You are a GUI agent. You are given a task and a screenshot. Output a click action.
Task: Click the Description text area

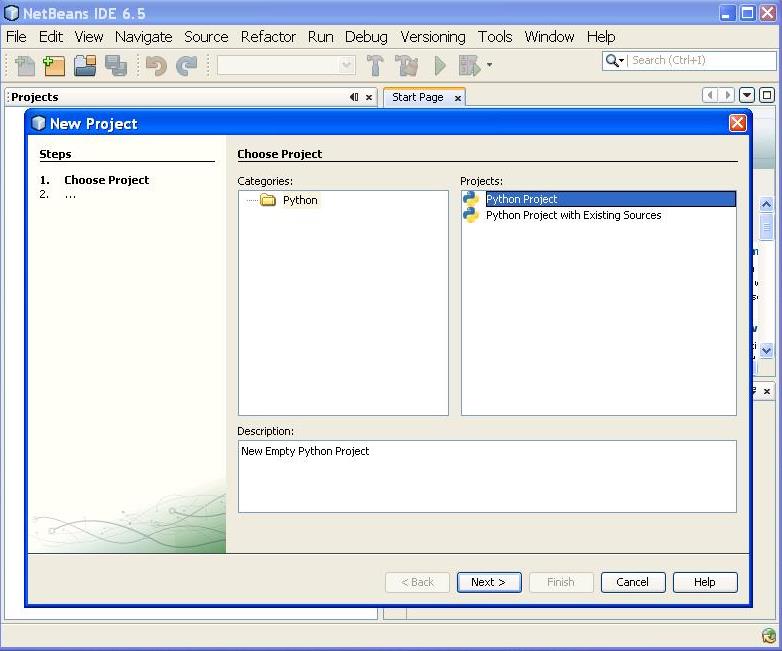(x=487, y=476)
